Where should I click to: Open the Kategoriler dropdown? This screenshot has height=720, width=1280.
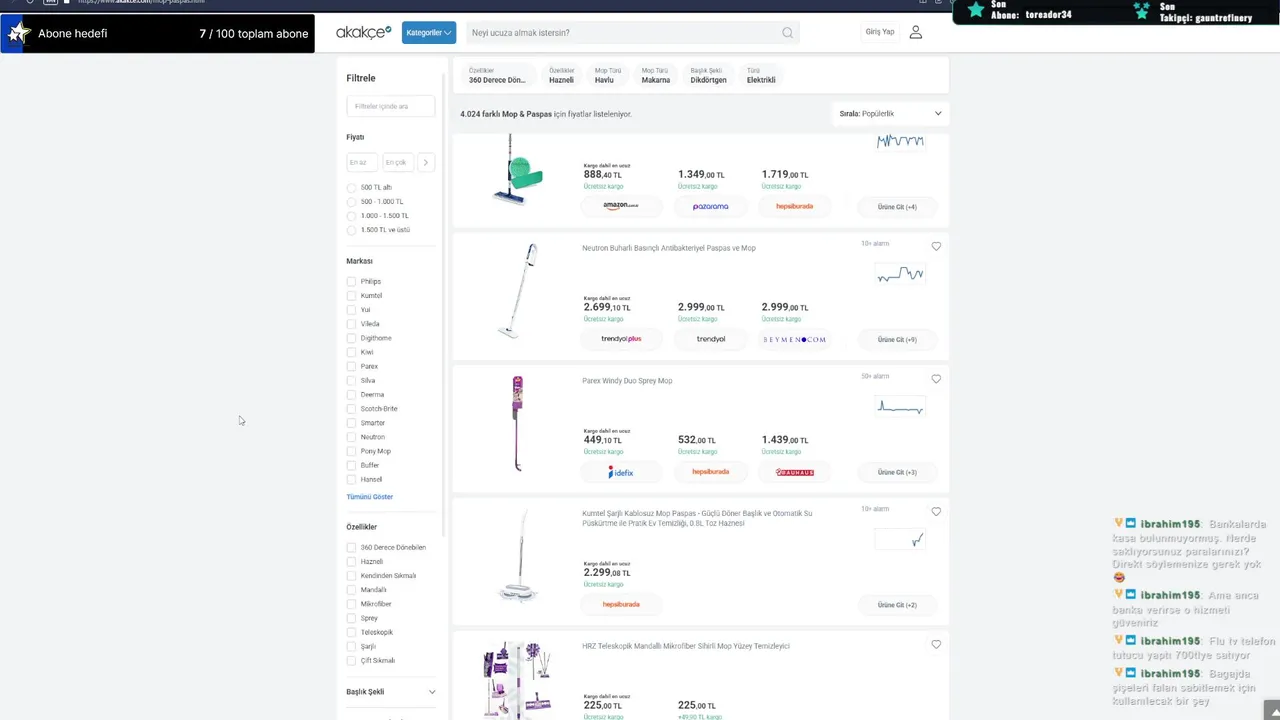(x=429, y=33)
